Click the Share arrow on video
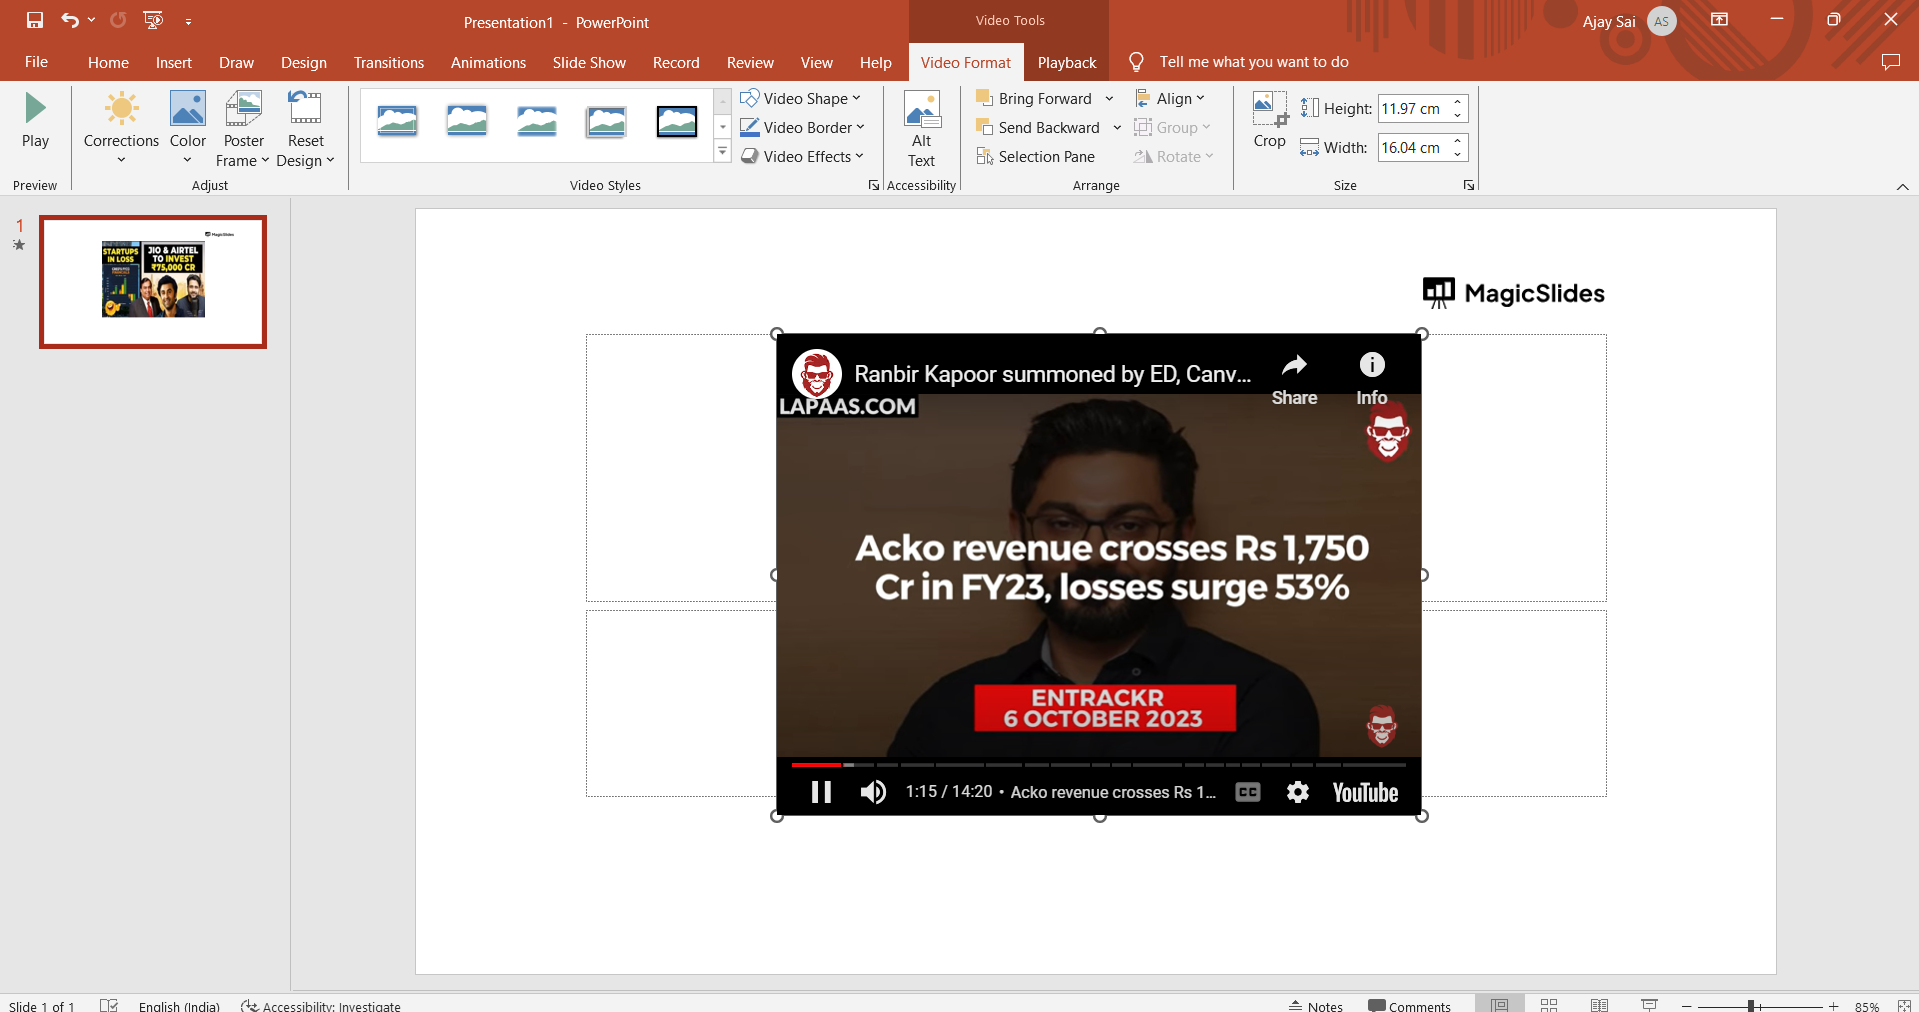The height and width of the screenshot is (1012, 1919). click(x=1294, y=366)
